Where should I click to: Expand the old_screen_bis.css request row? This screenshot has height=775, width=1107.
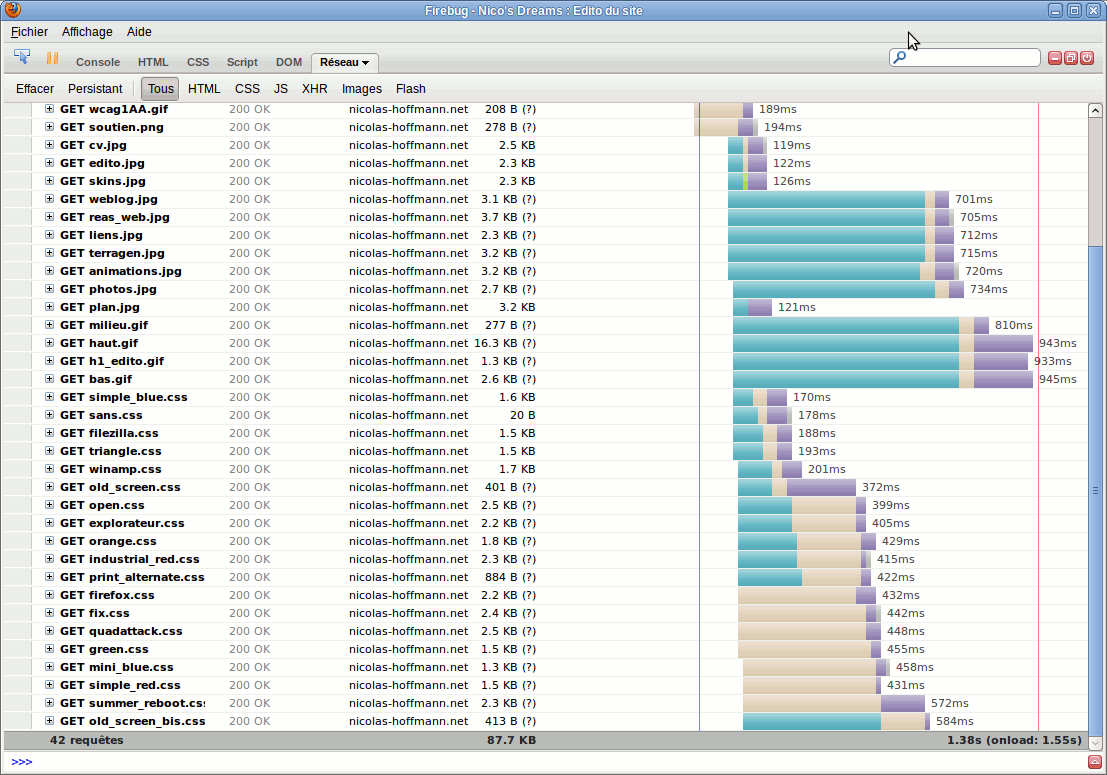pos(49,721)
